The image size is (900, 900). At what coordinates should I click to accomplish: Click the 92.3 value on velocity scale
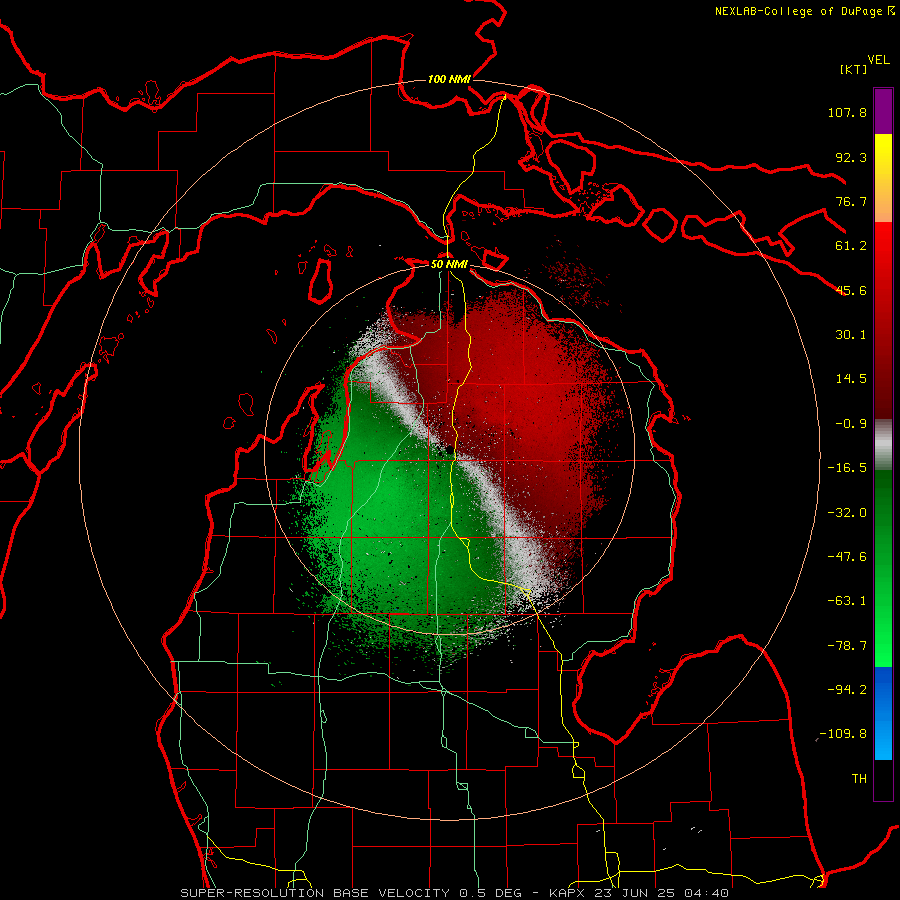point(851,157)
